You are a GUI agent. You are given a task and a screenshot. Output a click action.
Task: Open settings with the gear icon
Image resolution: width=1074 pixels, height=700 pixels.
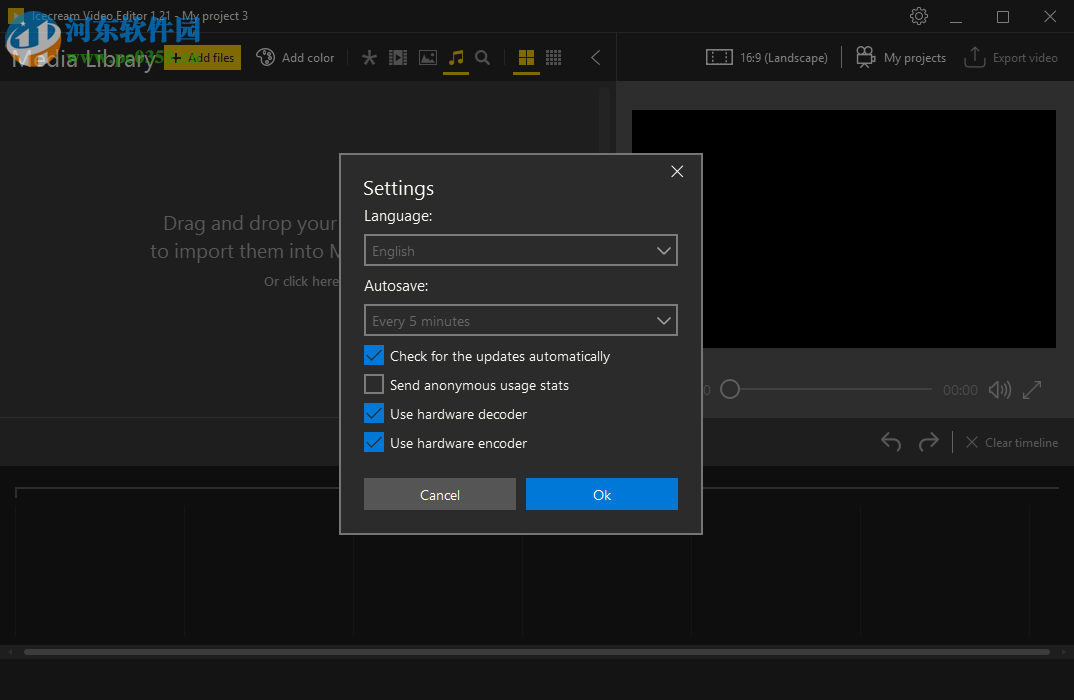[919, 16]
